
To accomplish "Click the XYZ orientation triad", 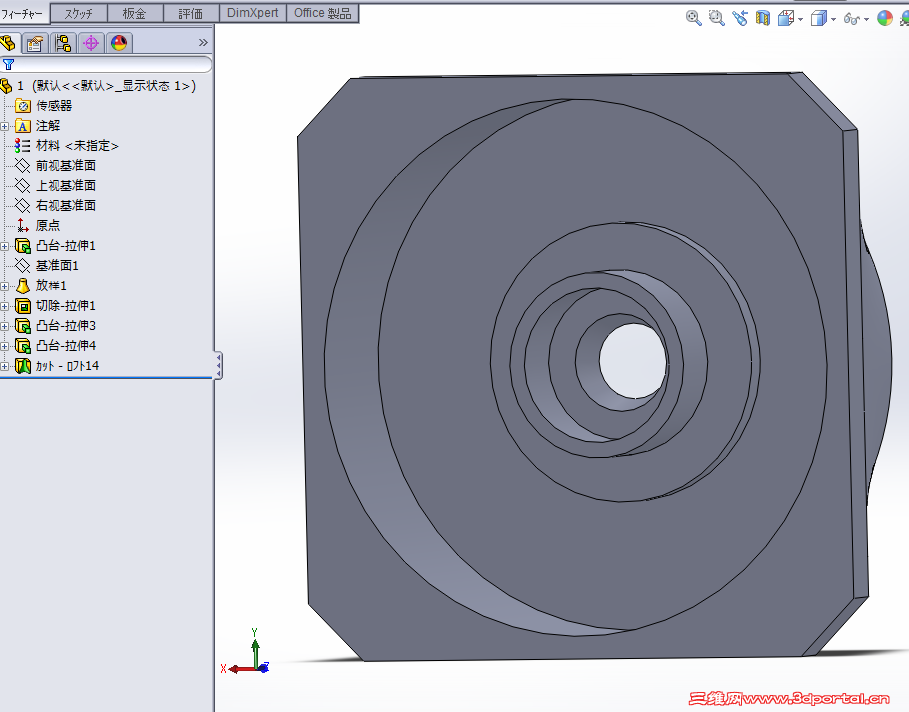I will (245, 651).
